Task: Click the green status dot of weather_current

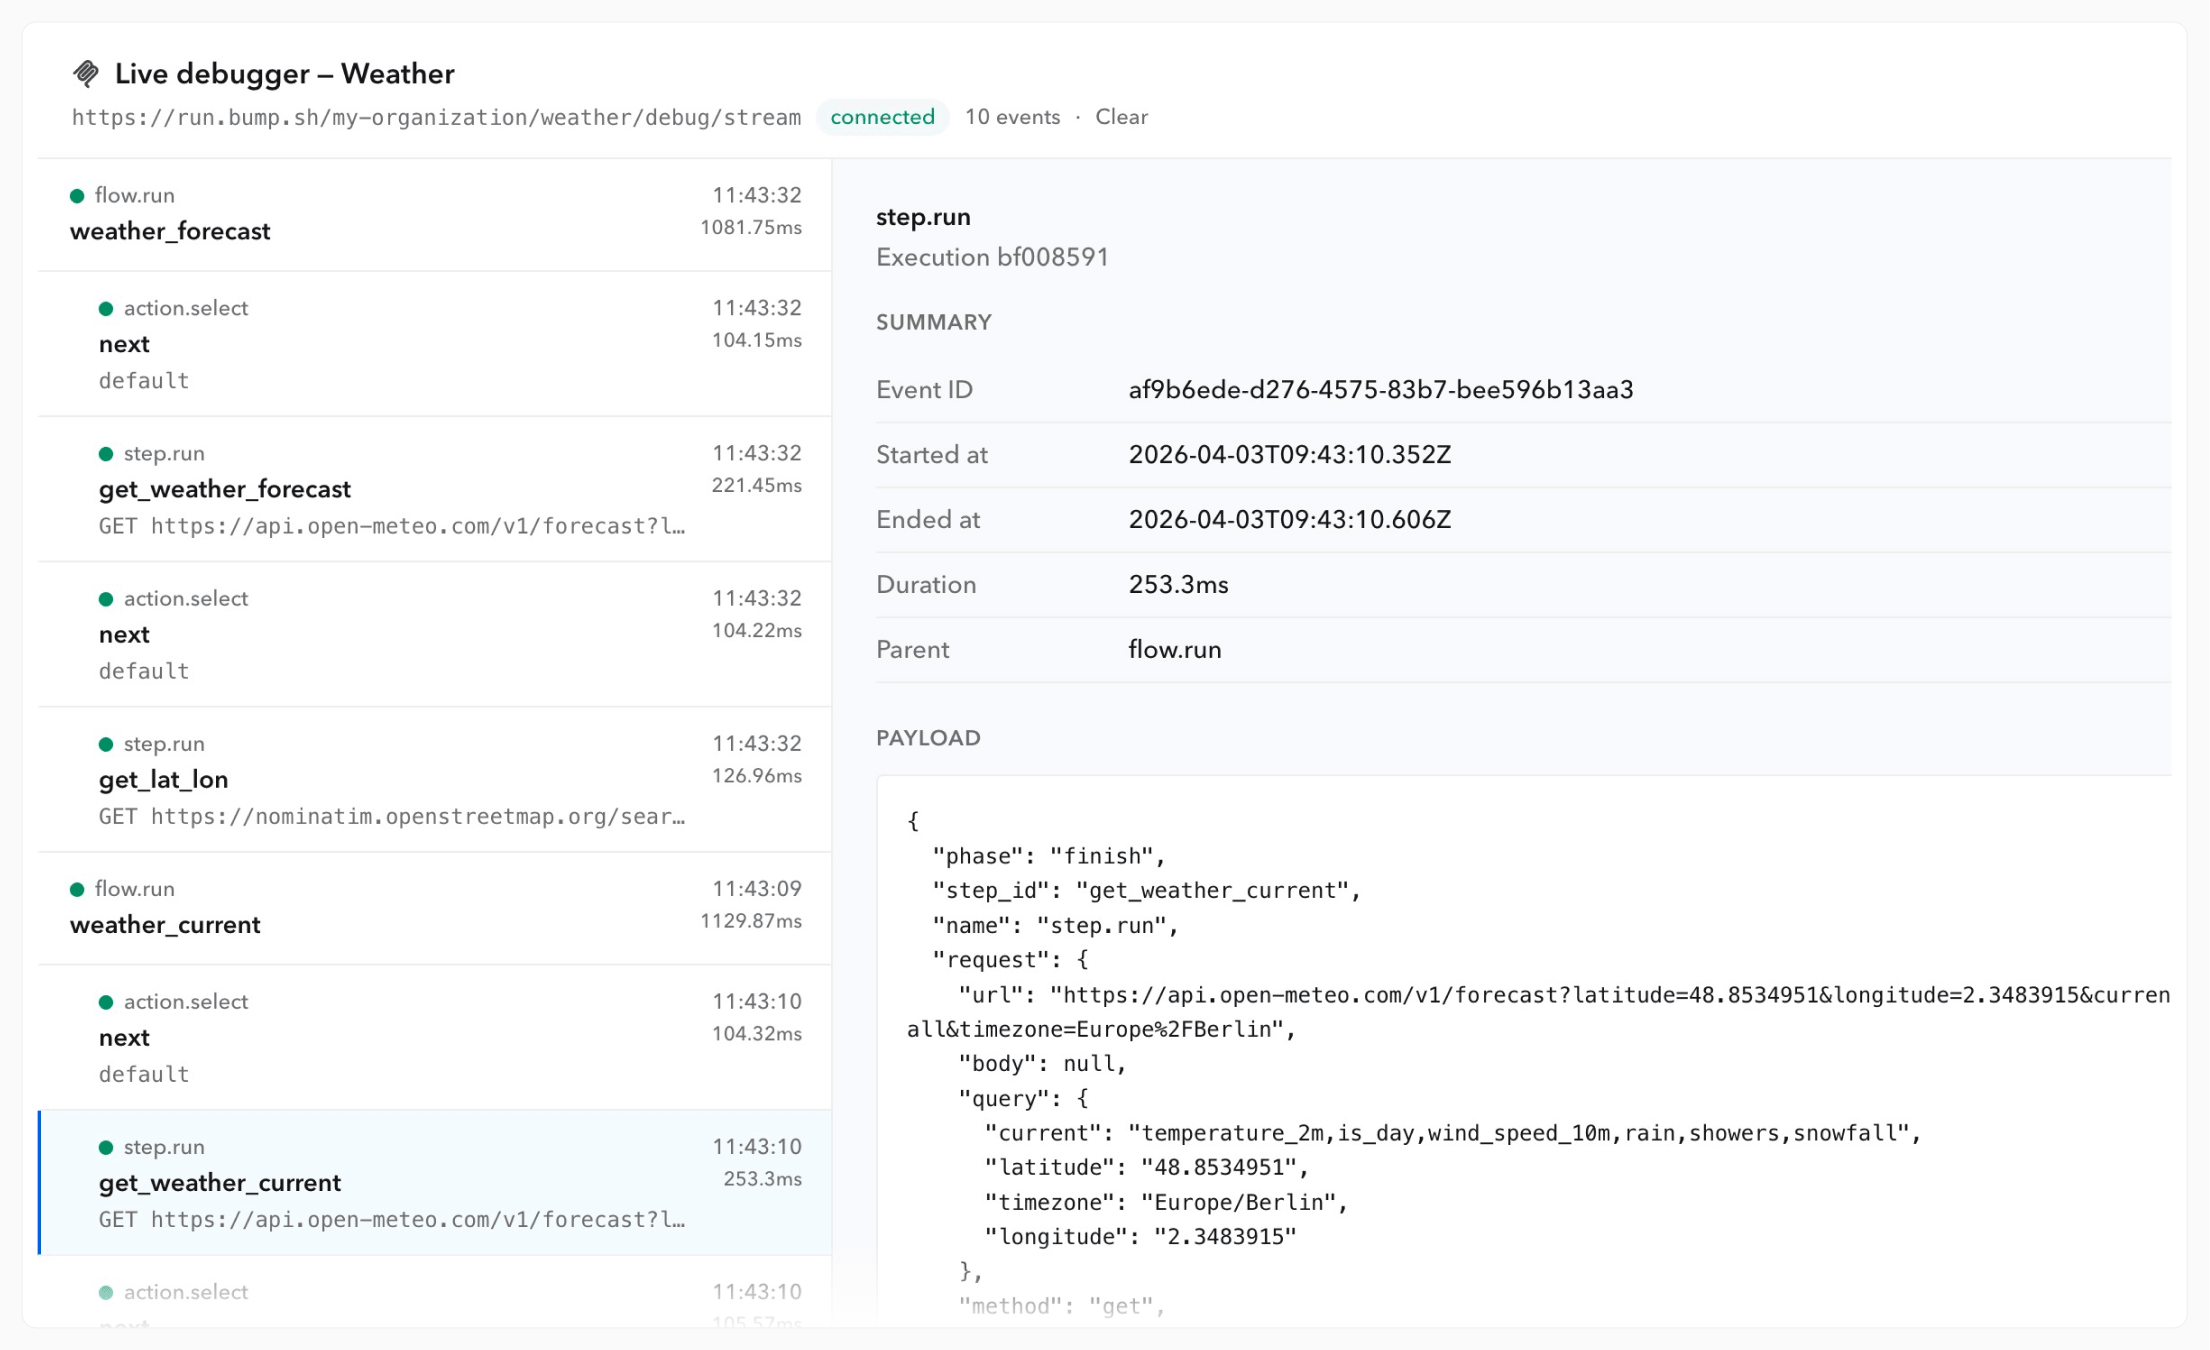Action: (77, 889)
